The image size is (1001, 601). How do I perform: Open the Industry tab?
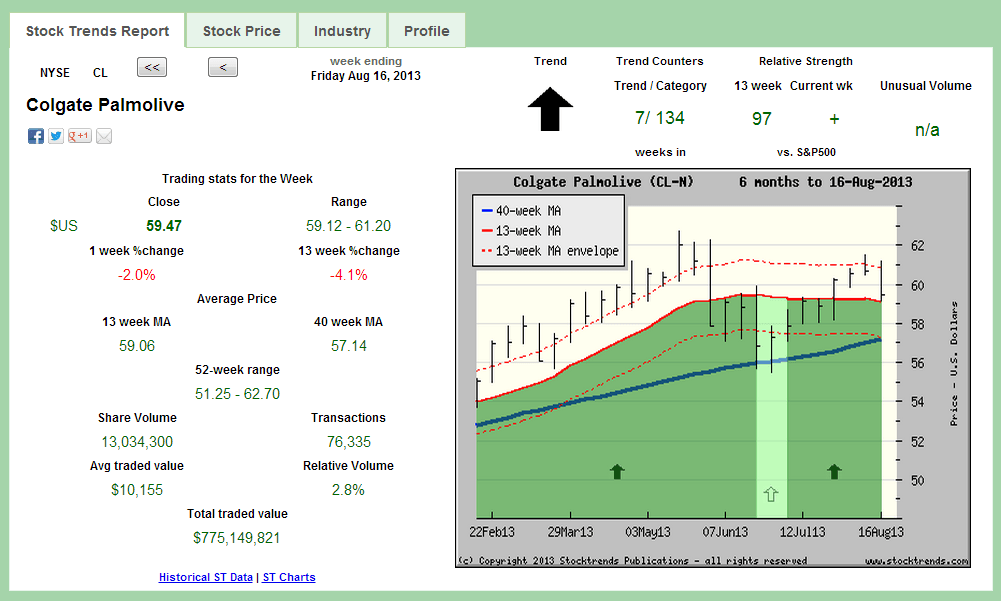click(x=342, y=31)
